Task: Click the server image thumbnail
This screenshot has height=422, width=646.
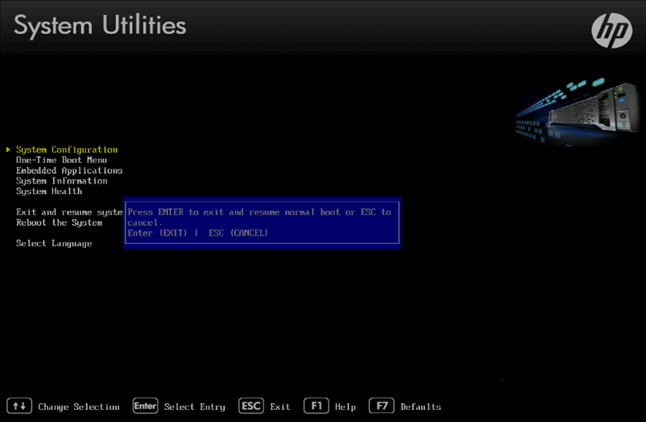Action: point(578,111)
